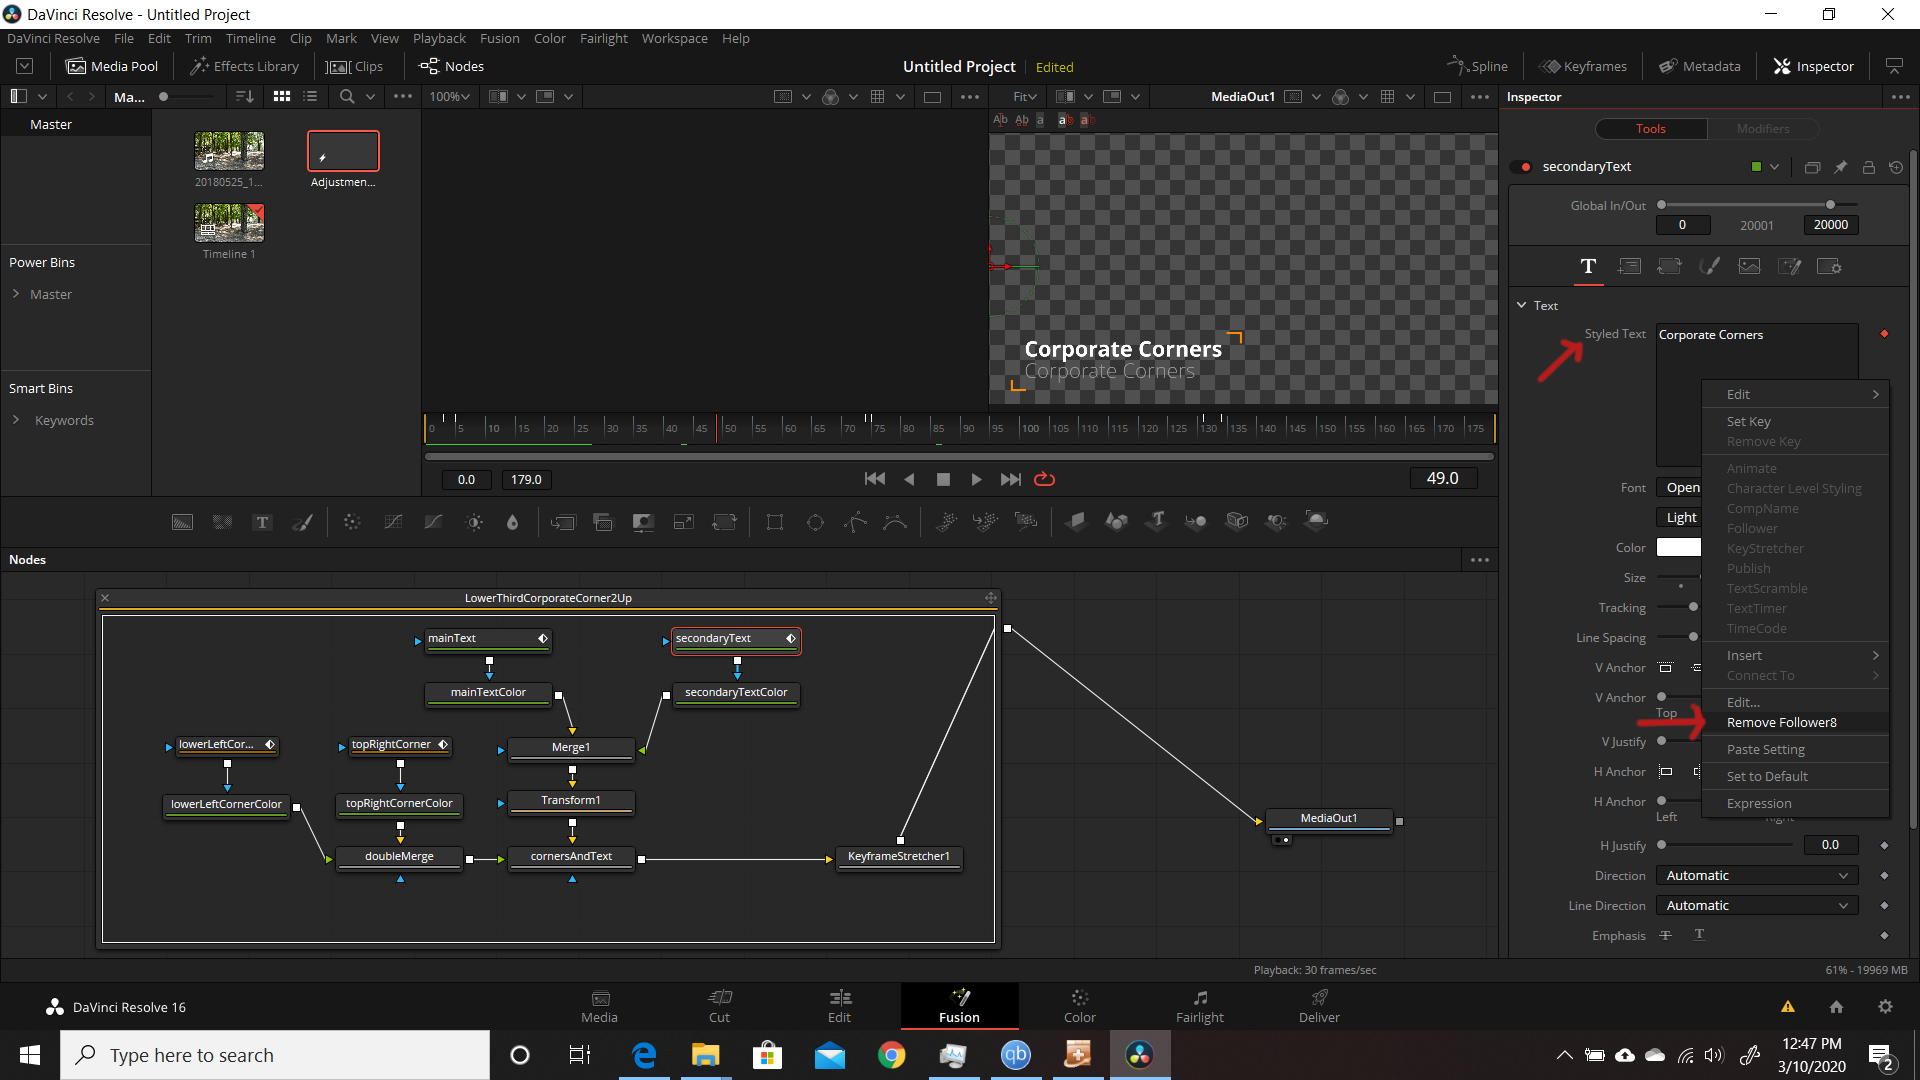Add an Ellipse mask from toolbar

coord(815,522)
